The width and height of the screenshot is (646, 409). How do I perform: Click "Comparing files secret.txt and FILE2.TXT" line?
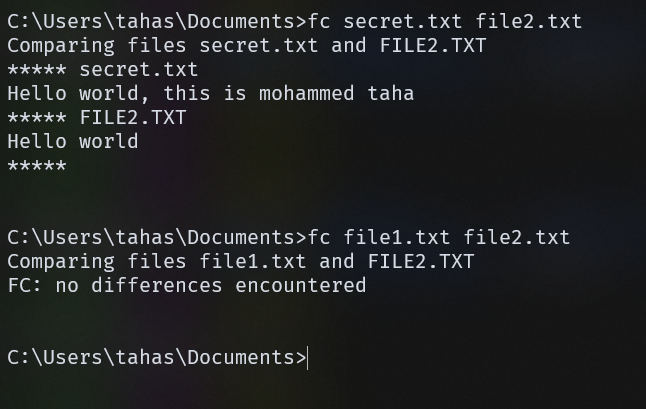click(x=241, y=45)
